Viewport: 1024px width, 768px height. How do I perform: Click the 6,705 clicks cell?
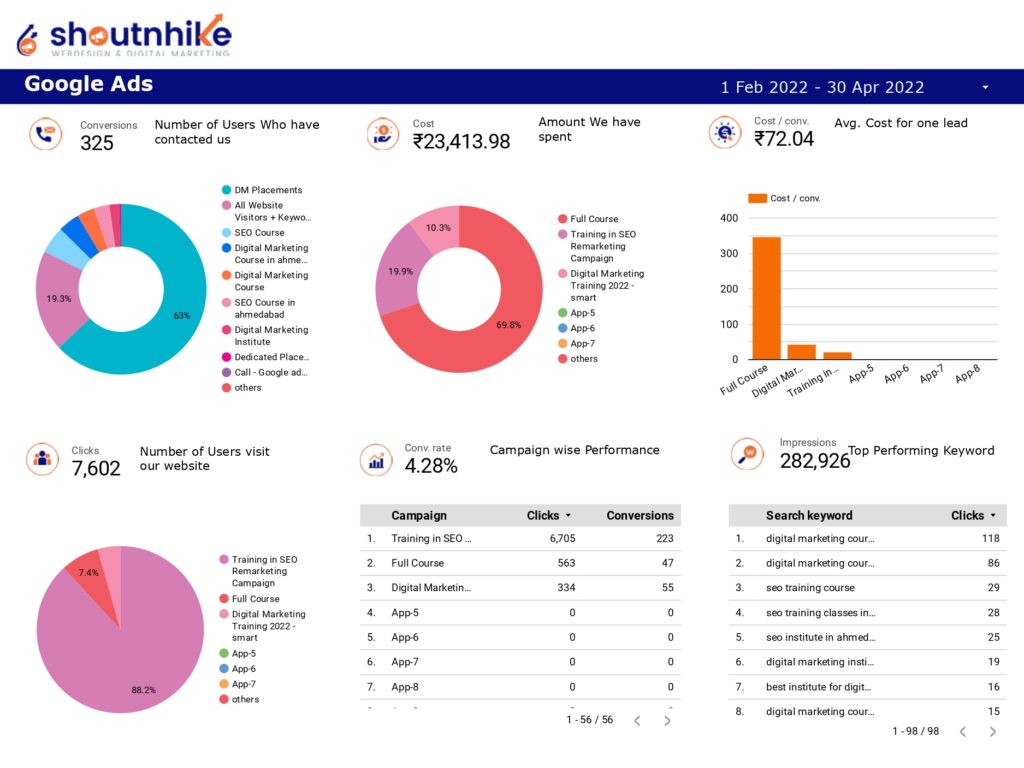click(x=562, y=539)
